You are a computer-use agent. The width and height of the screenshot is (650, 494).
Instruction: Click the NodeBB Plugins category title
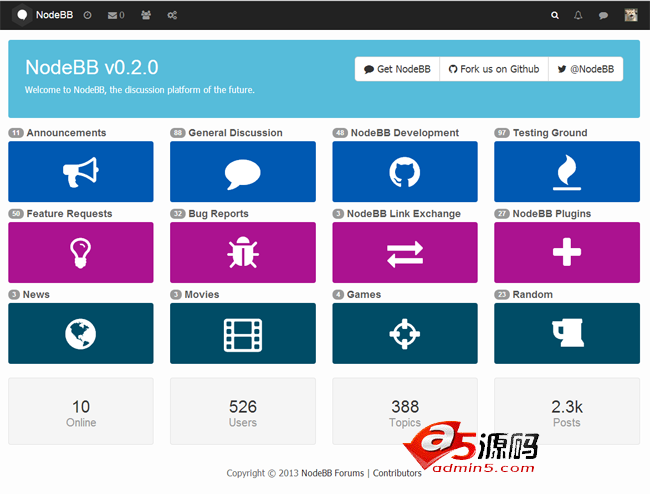pyautogui.click(x=552, y=213)
